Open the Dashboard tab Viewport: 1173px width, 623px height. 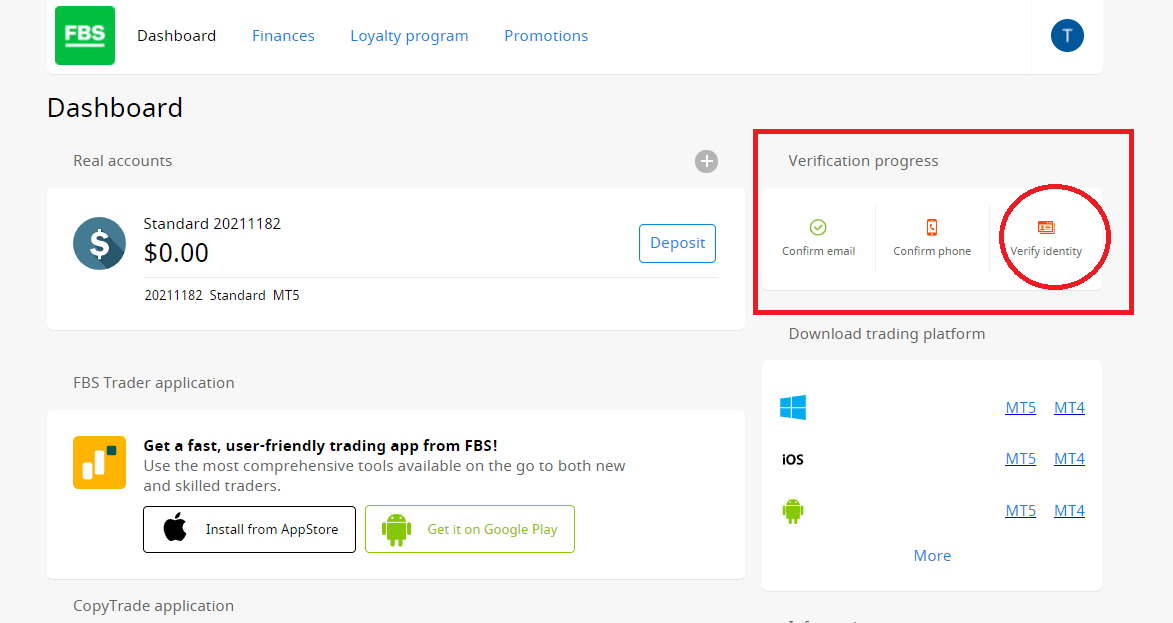tap(176, 36)
